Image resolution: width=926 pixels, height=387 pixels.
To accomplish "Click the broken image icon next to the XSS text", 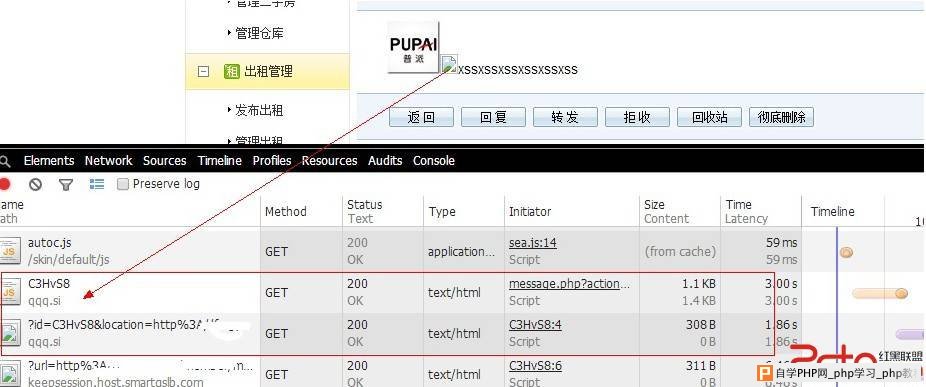I will point(450,64).
